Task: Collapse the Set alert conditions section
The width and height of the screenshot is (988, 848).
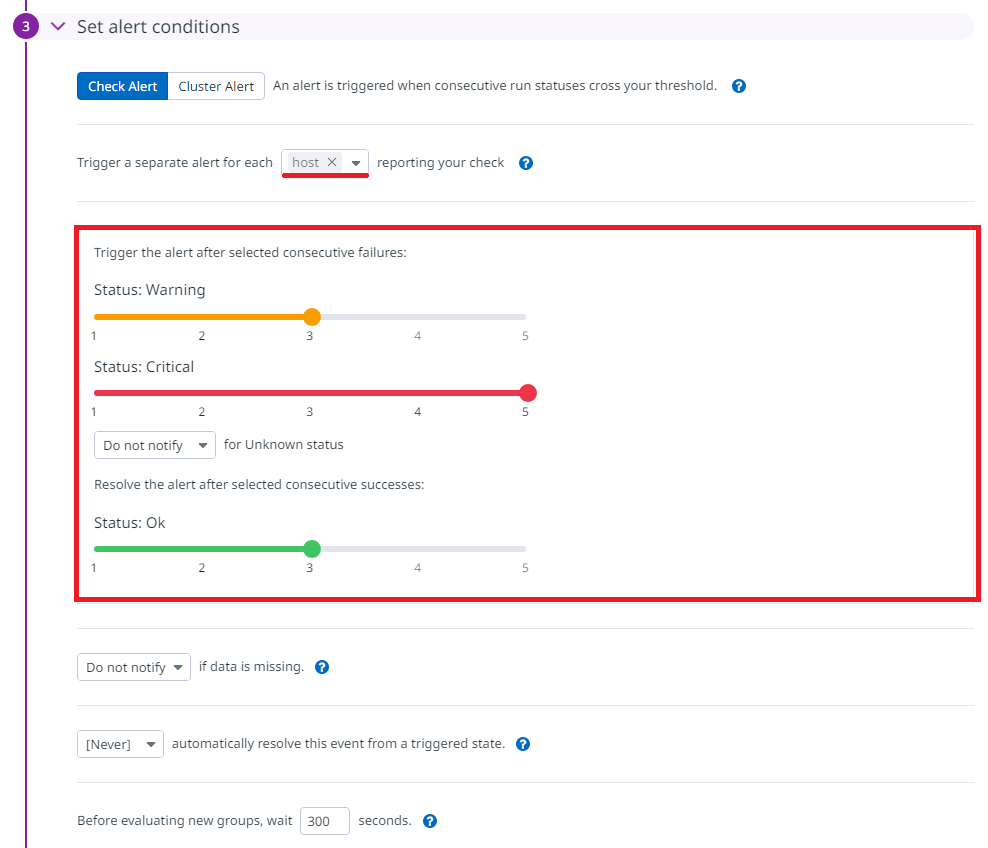Action: pos(58,26)
